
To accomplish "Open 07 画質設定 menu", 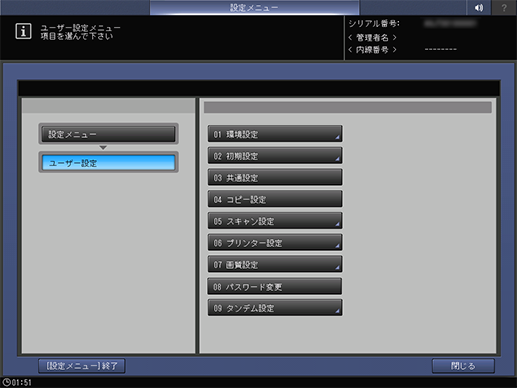I will tap(275, 265).
